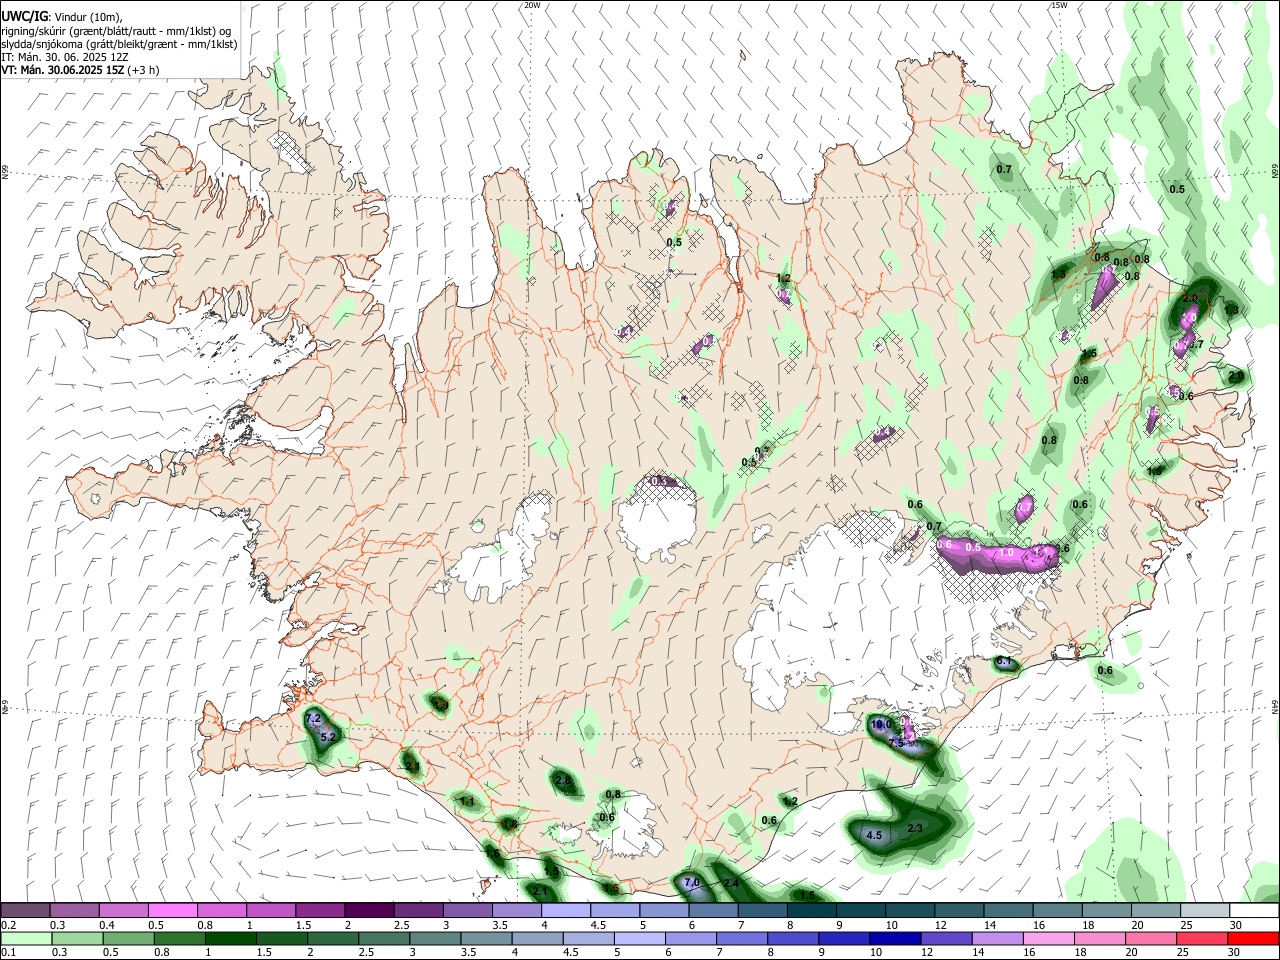The height and width of the screenshot is (960, 1280).
Task: Click the UWC/IG title text
Action: [23, 17]
